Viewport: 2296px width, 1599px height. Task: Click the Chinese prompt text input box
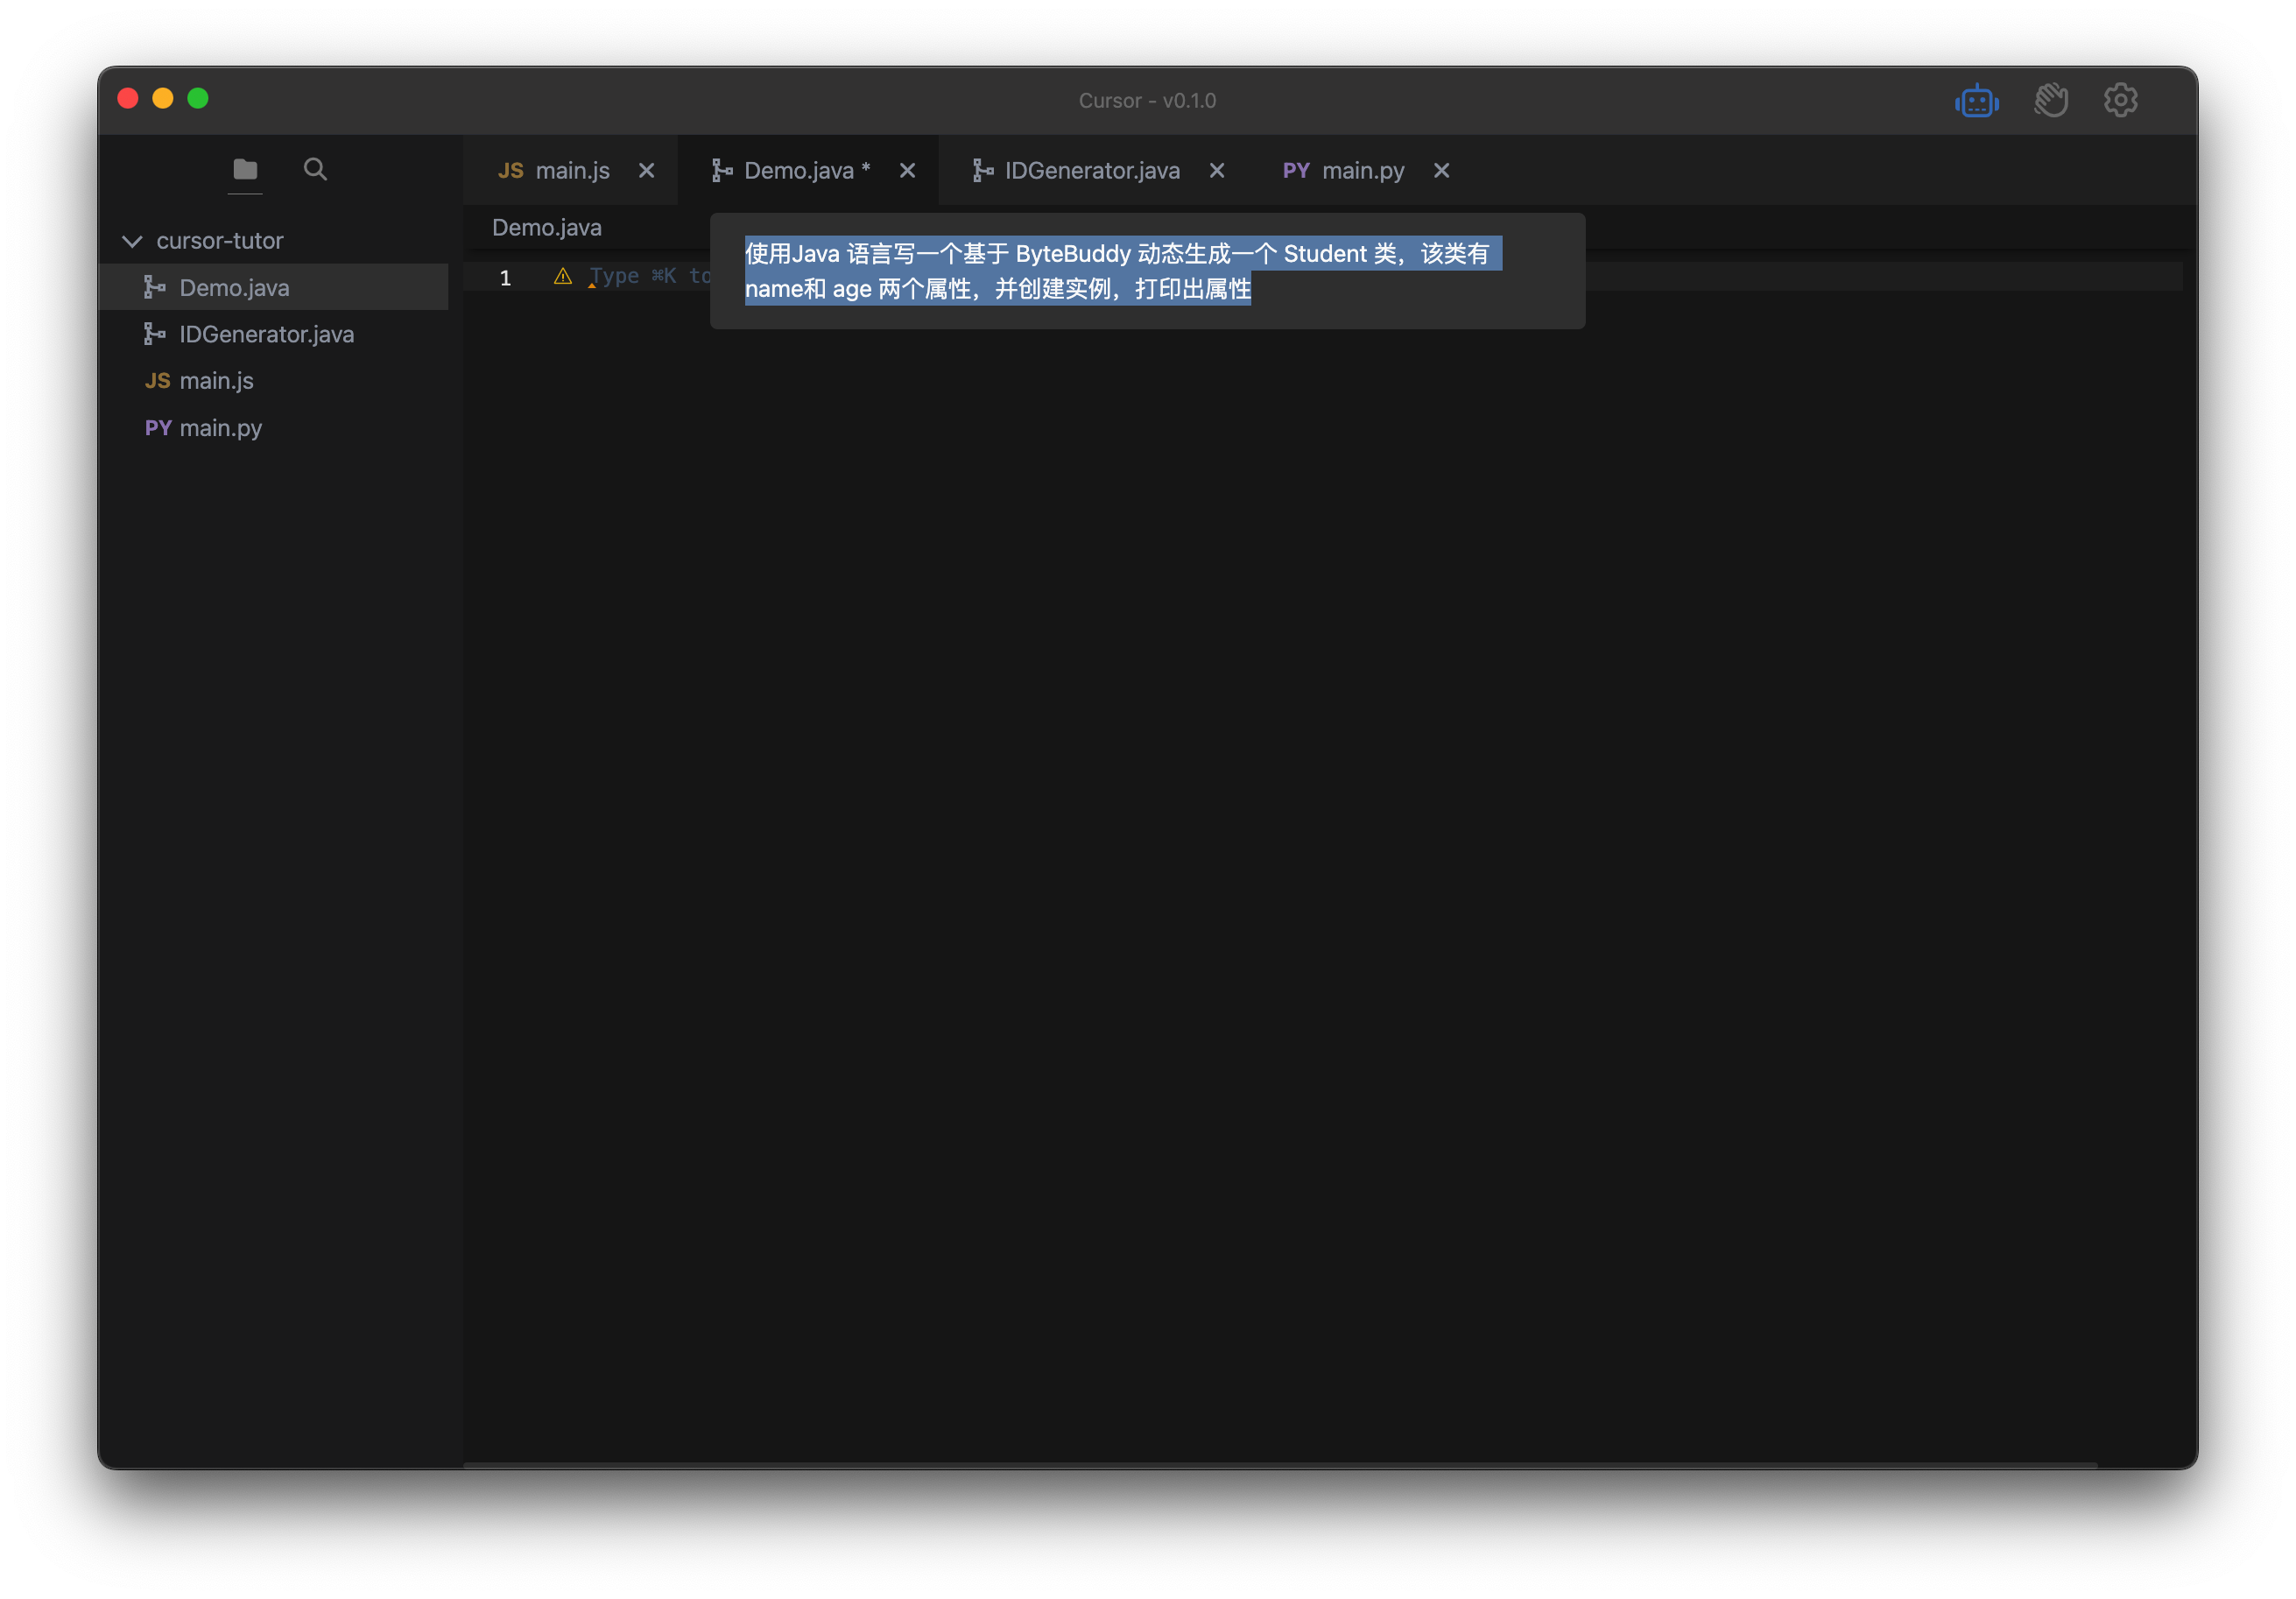pos(1146,271)
